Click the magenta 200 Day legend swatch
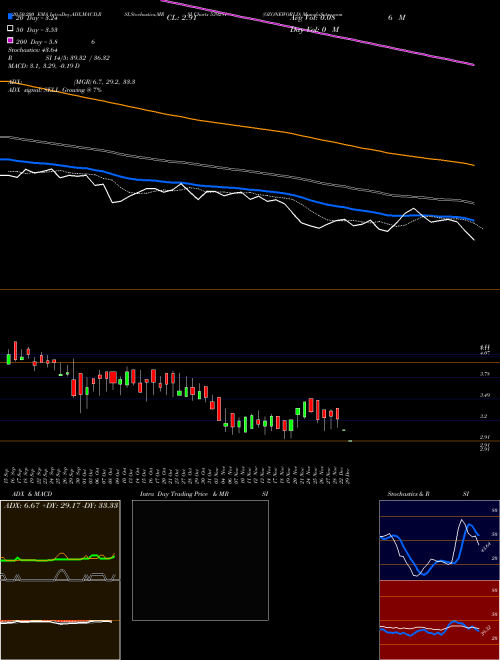 coord(10,41)
